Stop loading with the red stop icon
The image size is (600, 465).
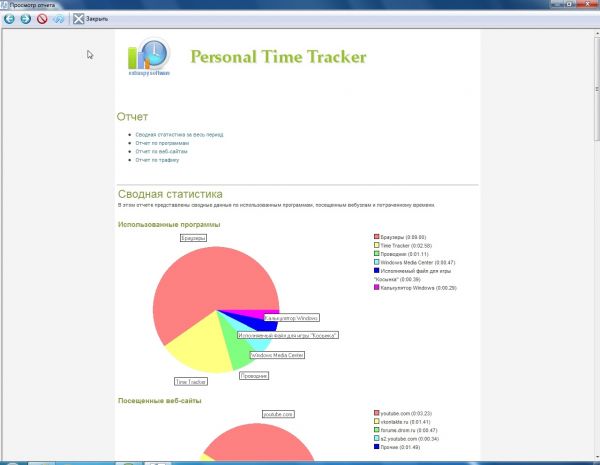pyautogui.click(x=42, y=18)
